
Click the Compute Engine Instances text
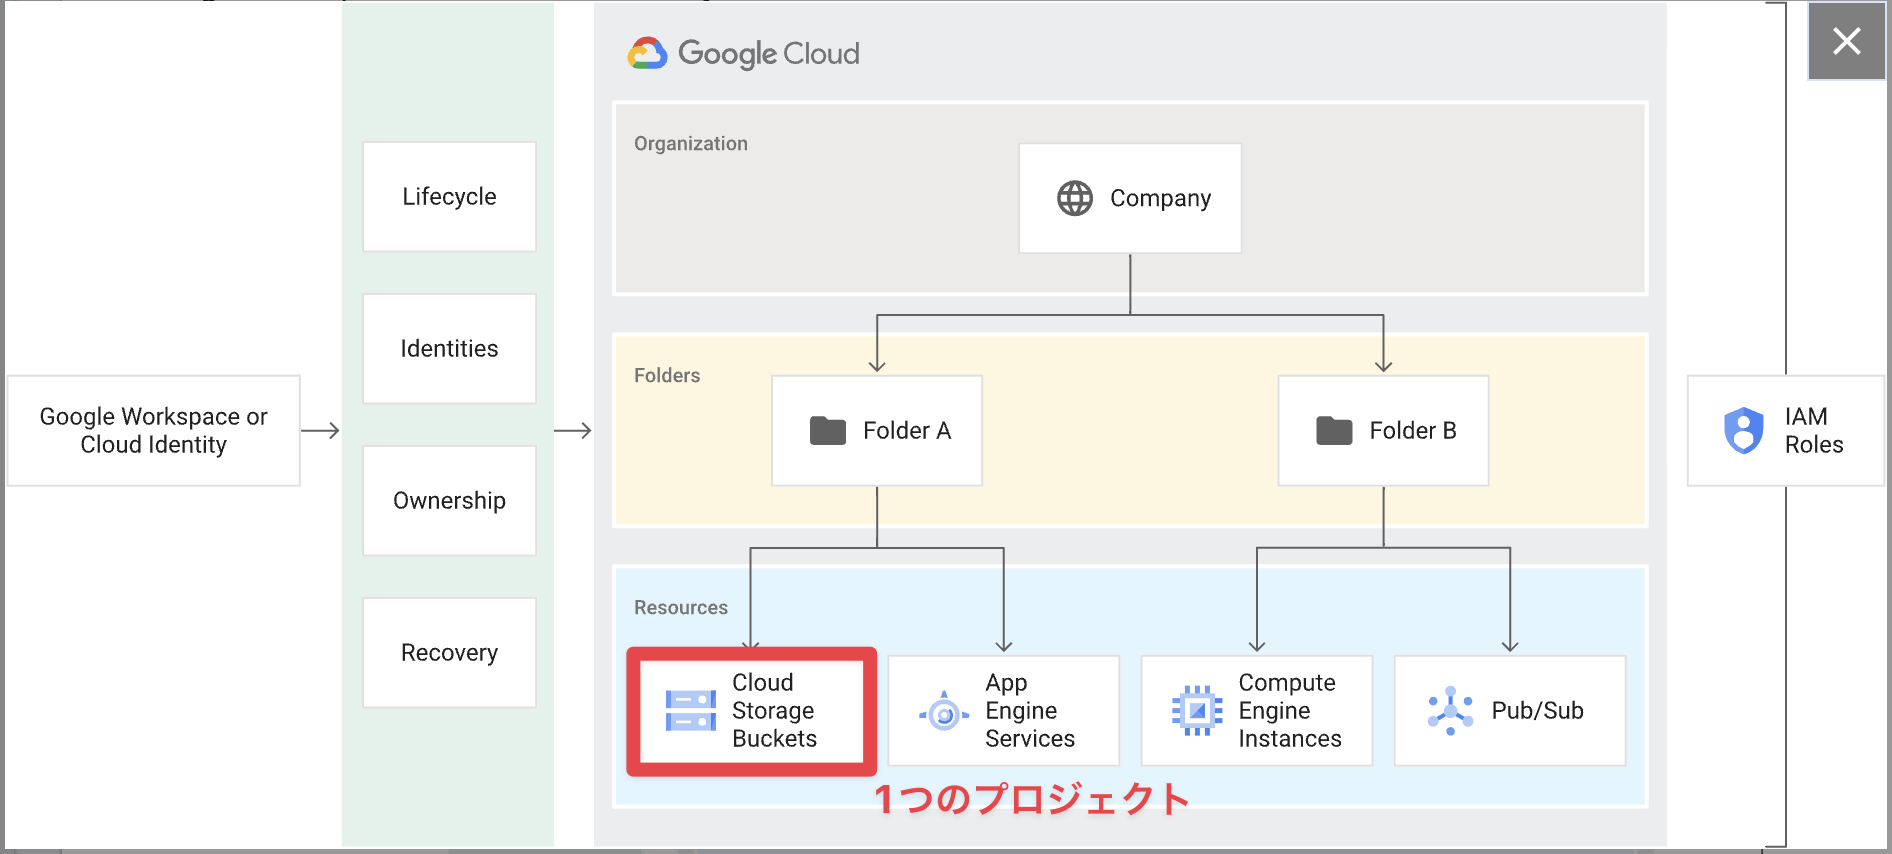pos(1290,711)
